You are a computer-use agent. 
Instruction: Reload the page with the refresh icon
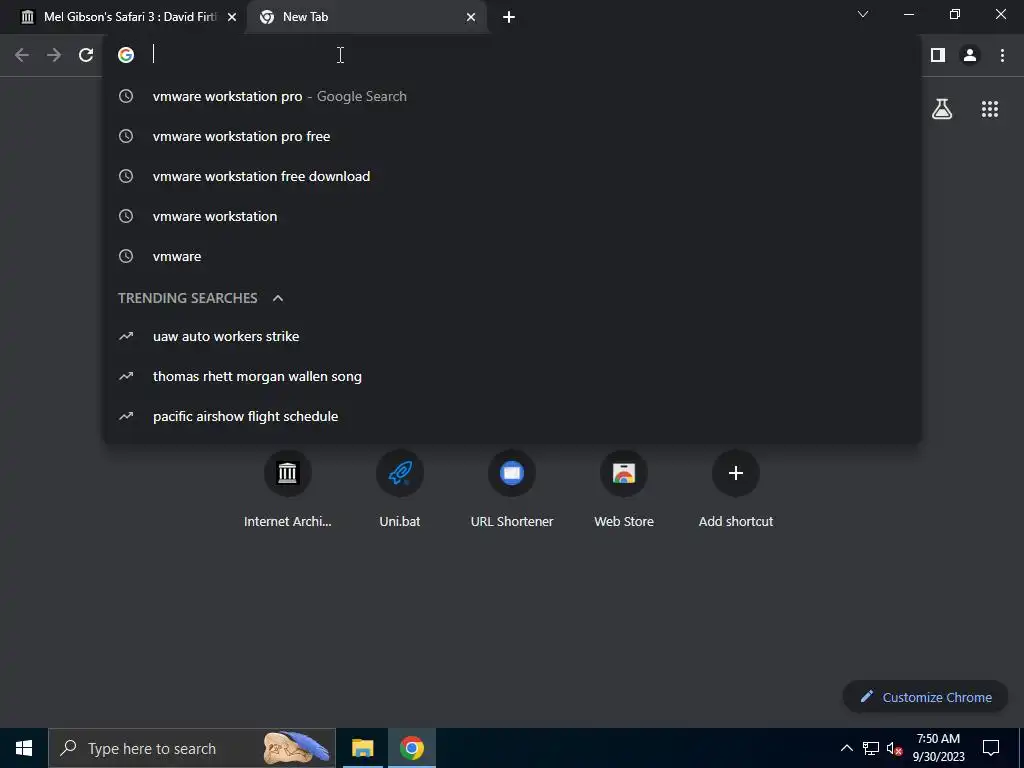coord(86,55)
